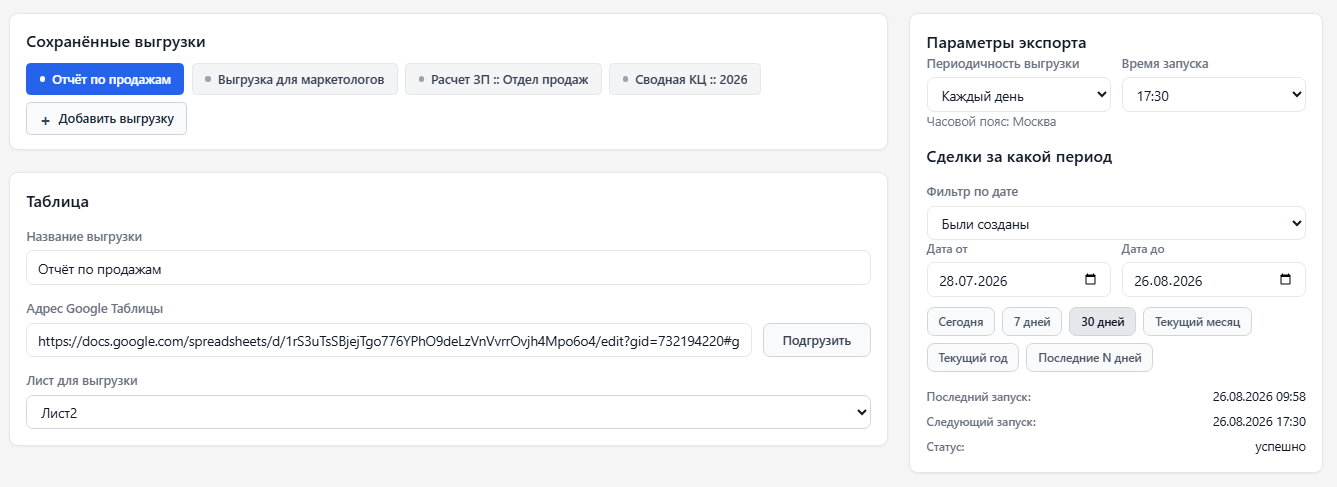Click next run value 26.08.2026 17:30
Viewport: 1337px width, 487px height.
click(x=1259, y=422)
